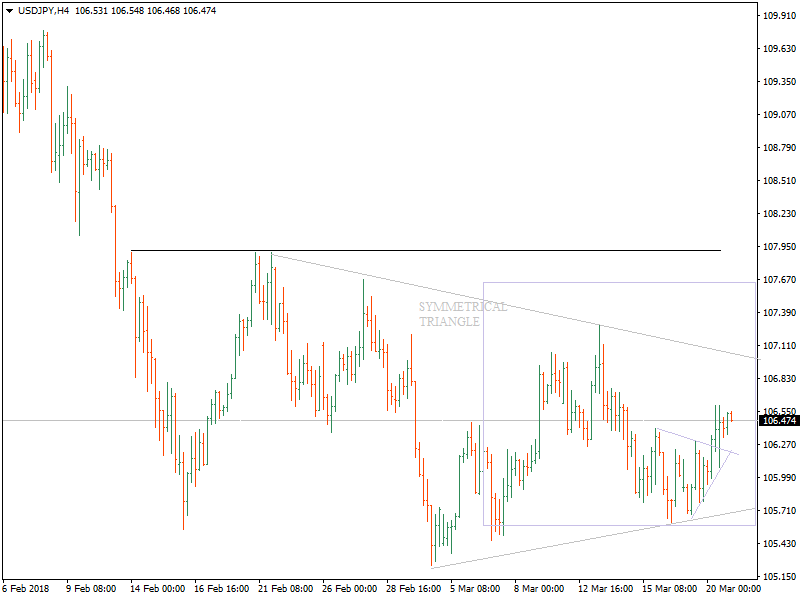Click the 107.110 price axis label
The width and height of the screenshot is (800, 600).
(777, 346)
